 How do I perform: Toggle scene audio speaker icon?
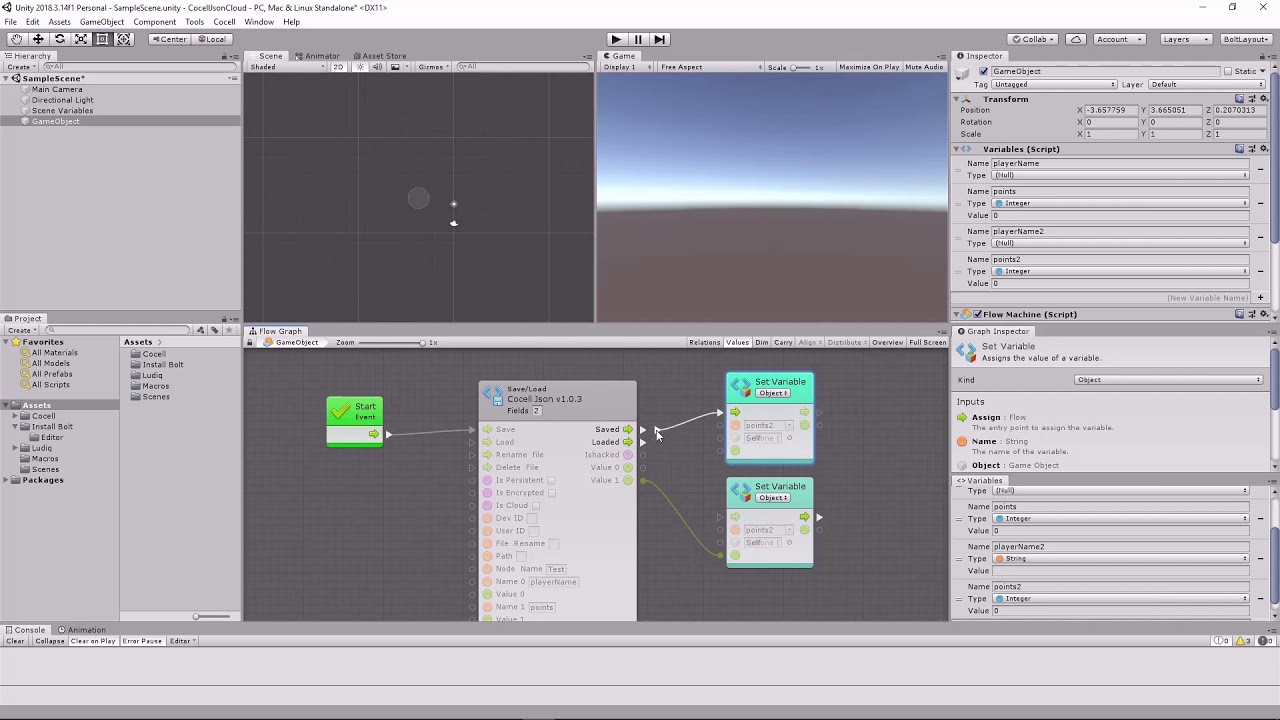pos(378,67)
